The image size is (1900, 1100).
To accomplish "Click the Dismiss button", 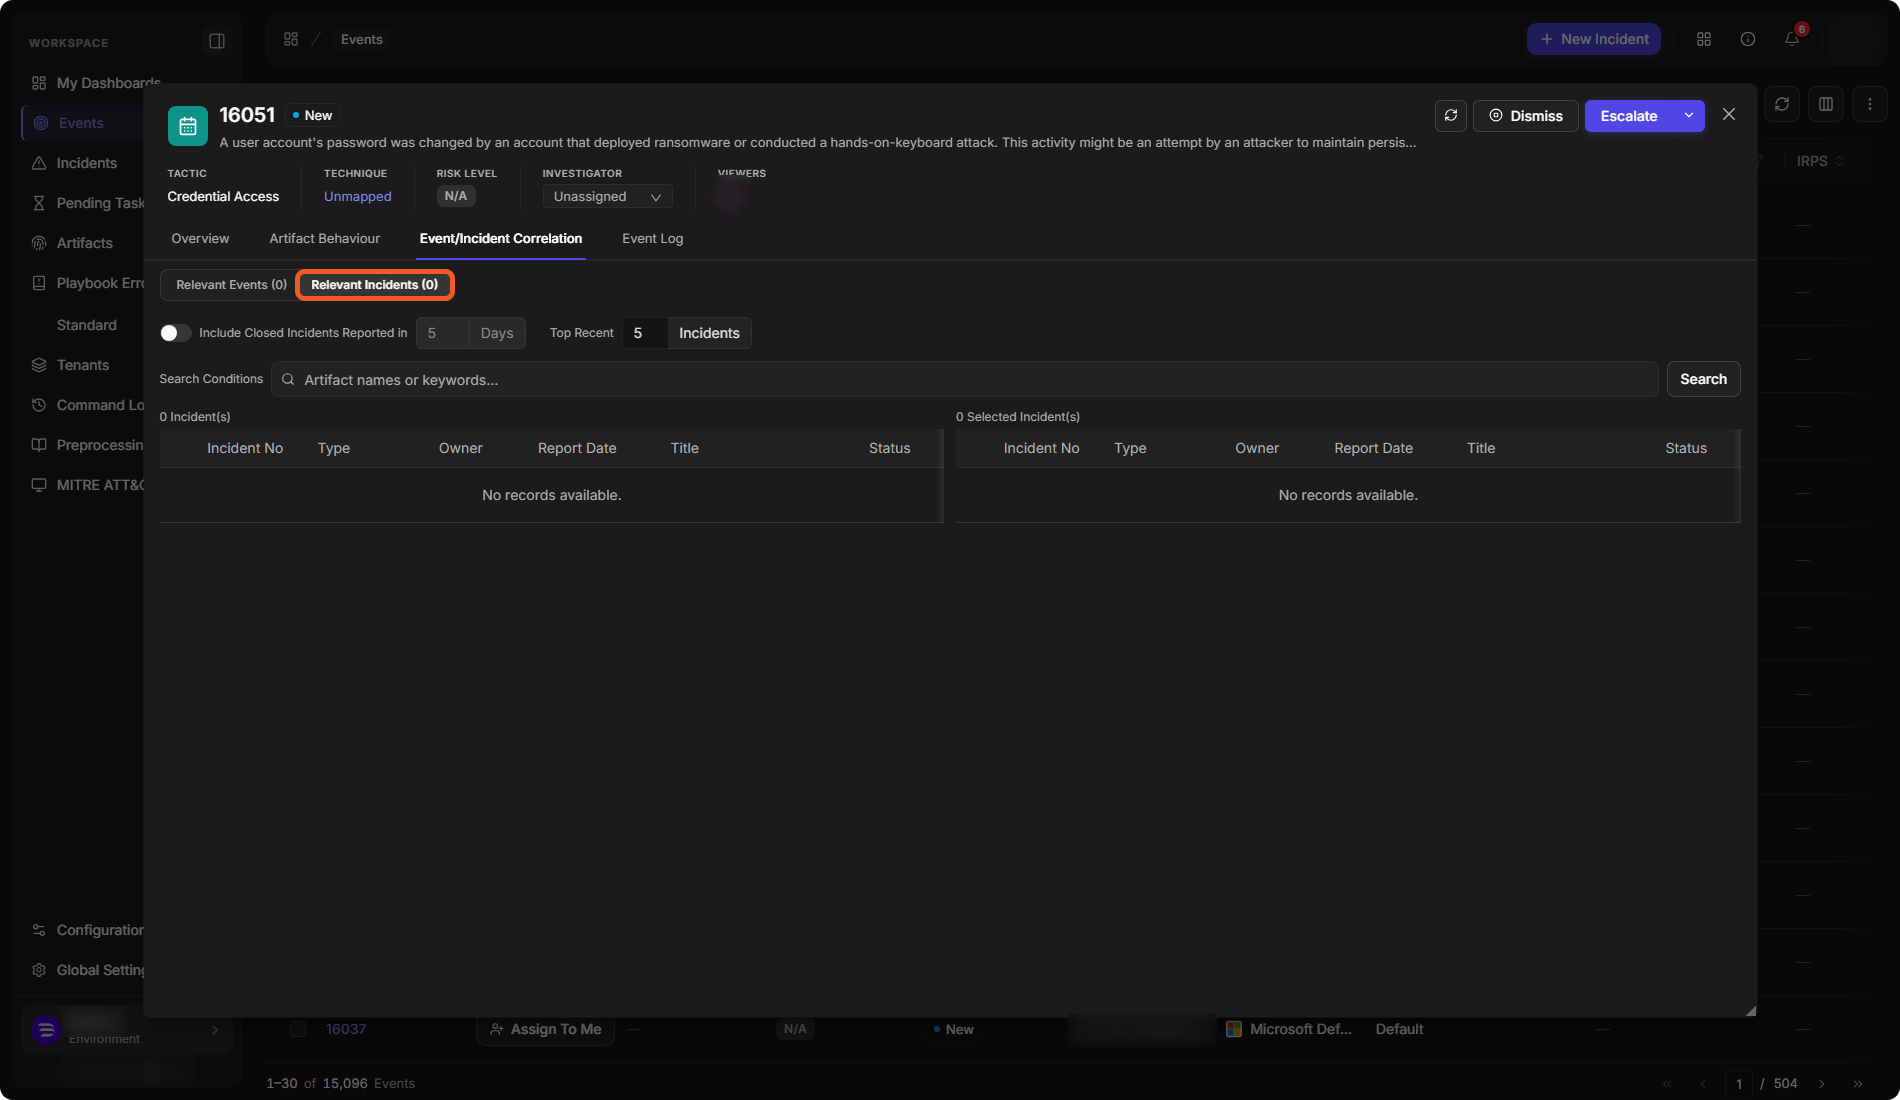I will point(1526,116).
